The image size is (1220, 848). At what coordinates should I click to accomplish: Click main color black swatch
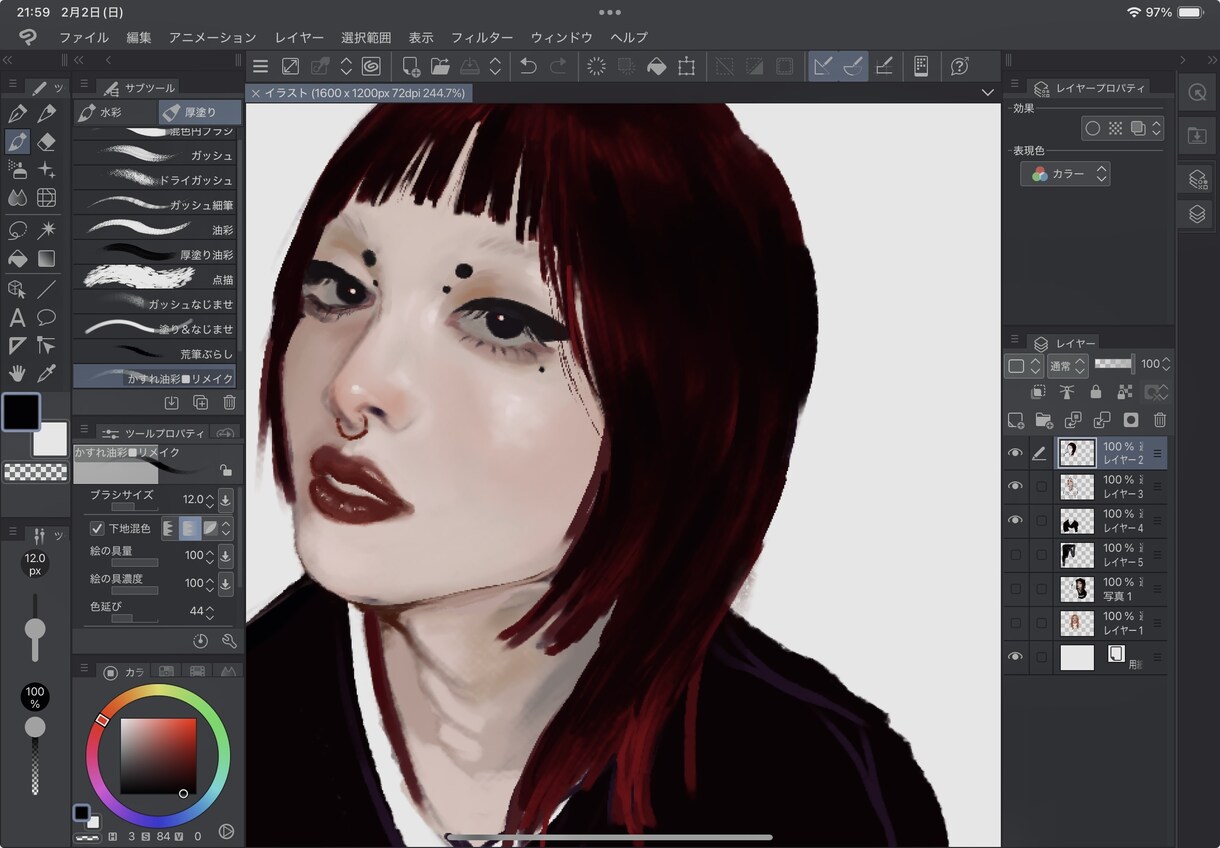(21, 411)
